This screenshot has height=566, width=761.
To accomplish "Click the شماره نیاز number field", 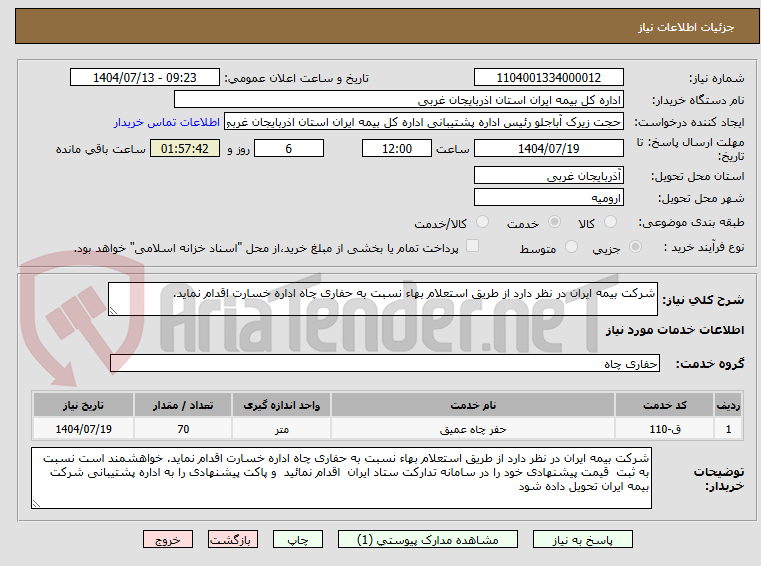I will 548,77.
